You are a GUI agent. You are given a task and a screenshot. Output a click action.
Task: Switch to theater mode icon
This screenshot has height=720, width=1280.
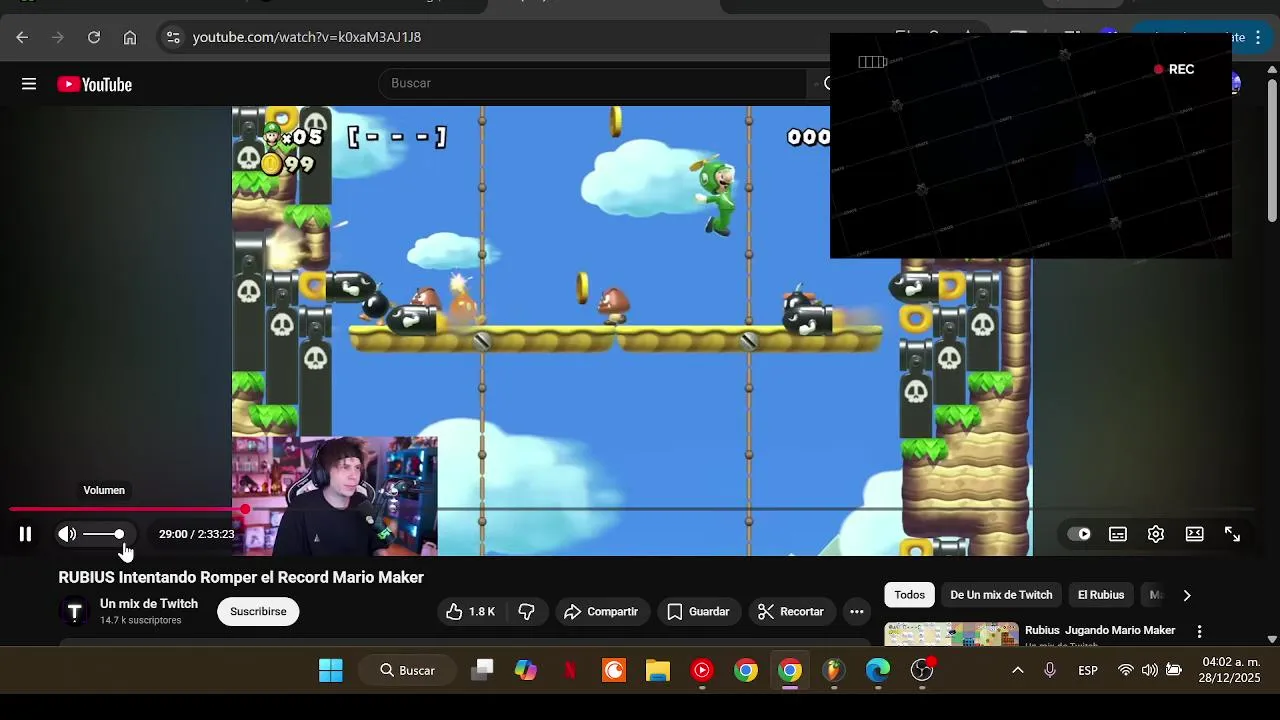[x=1194, y=534]
